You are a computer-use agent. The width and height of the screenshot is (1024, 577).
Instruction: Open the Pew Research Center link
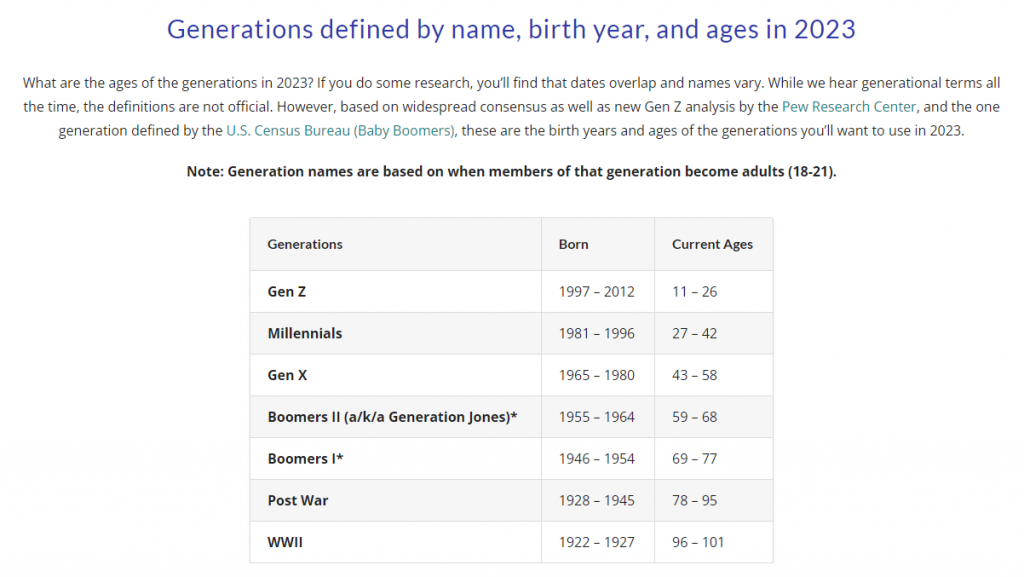[856, 106]
